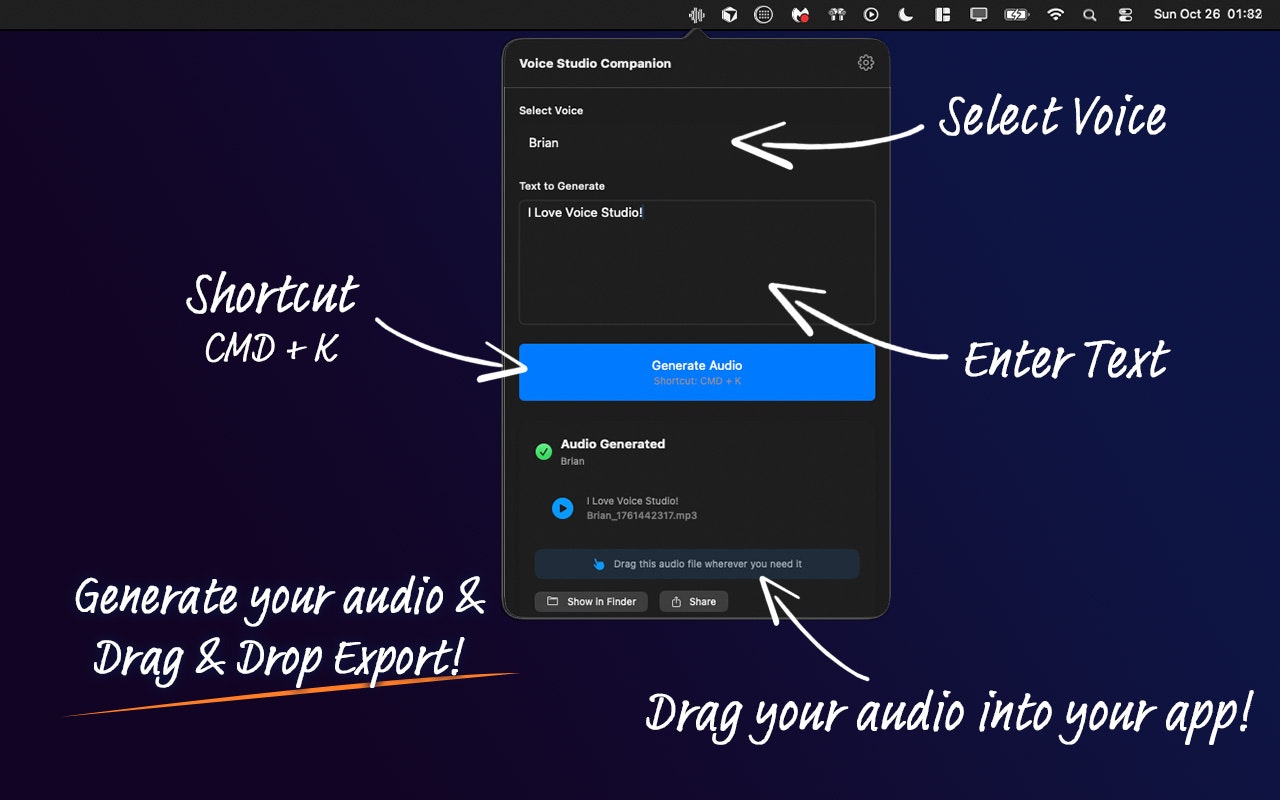Click the Voice Studio waveform menu bar icon
The image size is (1280, 800).
click(695, 14)
